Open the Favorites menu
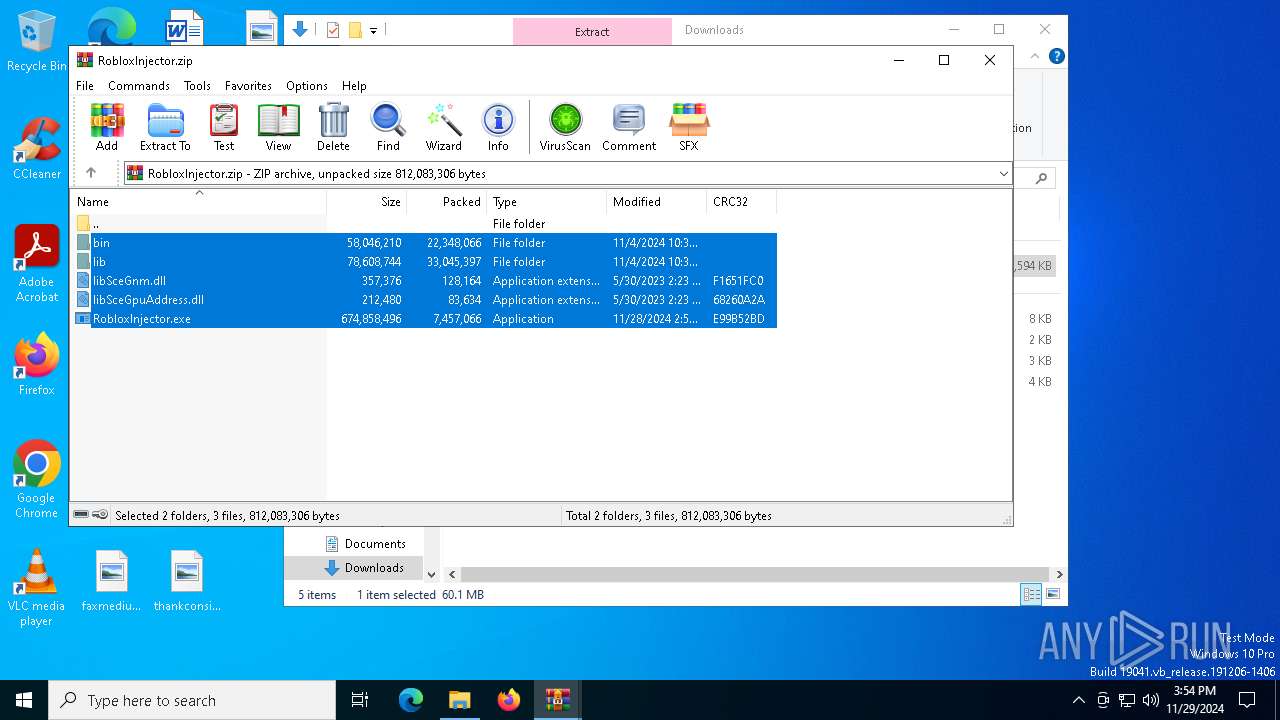Viewport: 1280px width, 720px height. click(x=248, y=86)
